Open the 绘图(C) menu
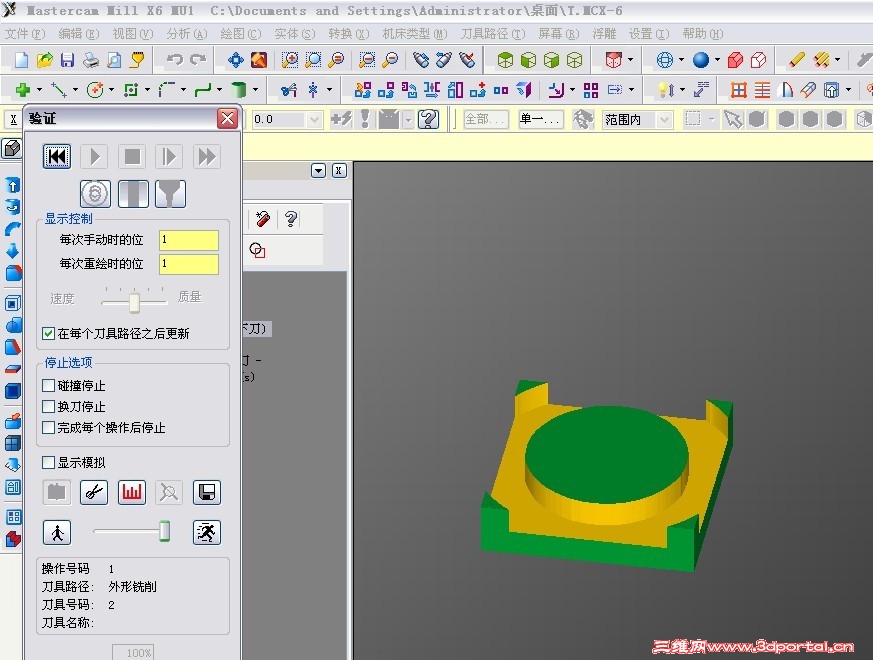Screen dimensions: 873x660 (241, 34)
